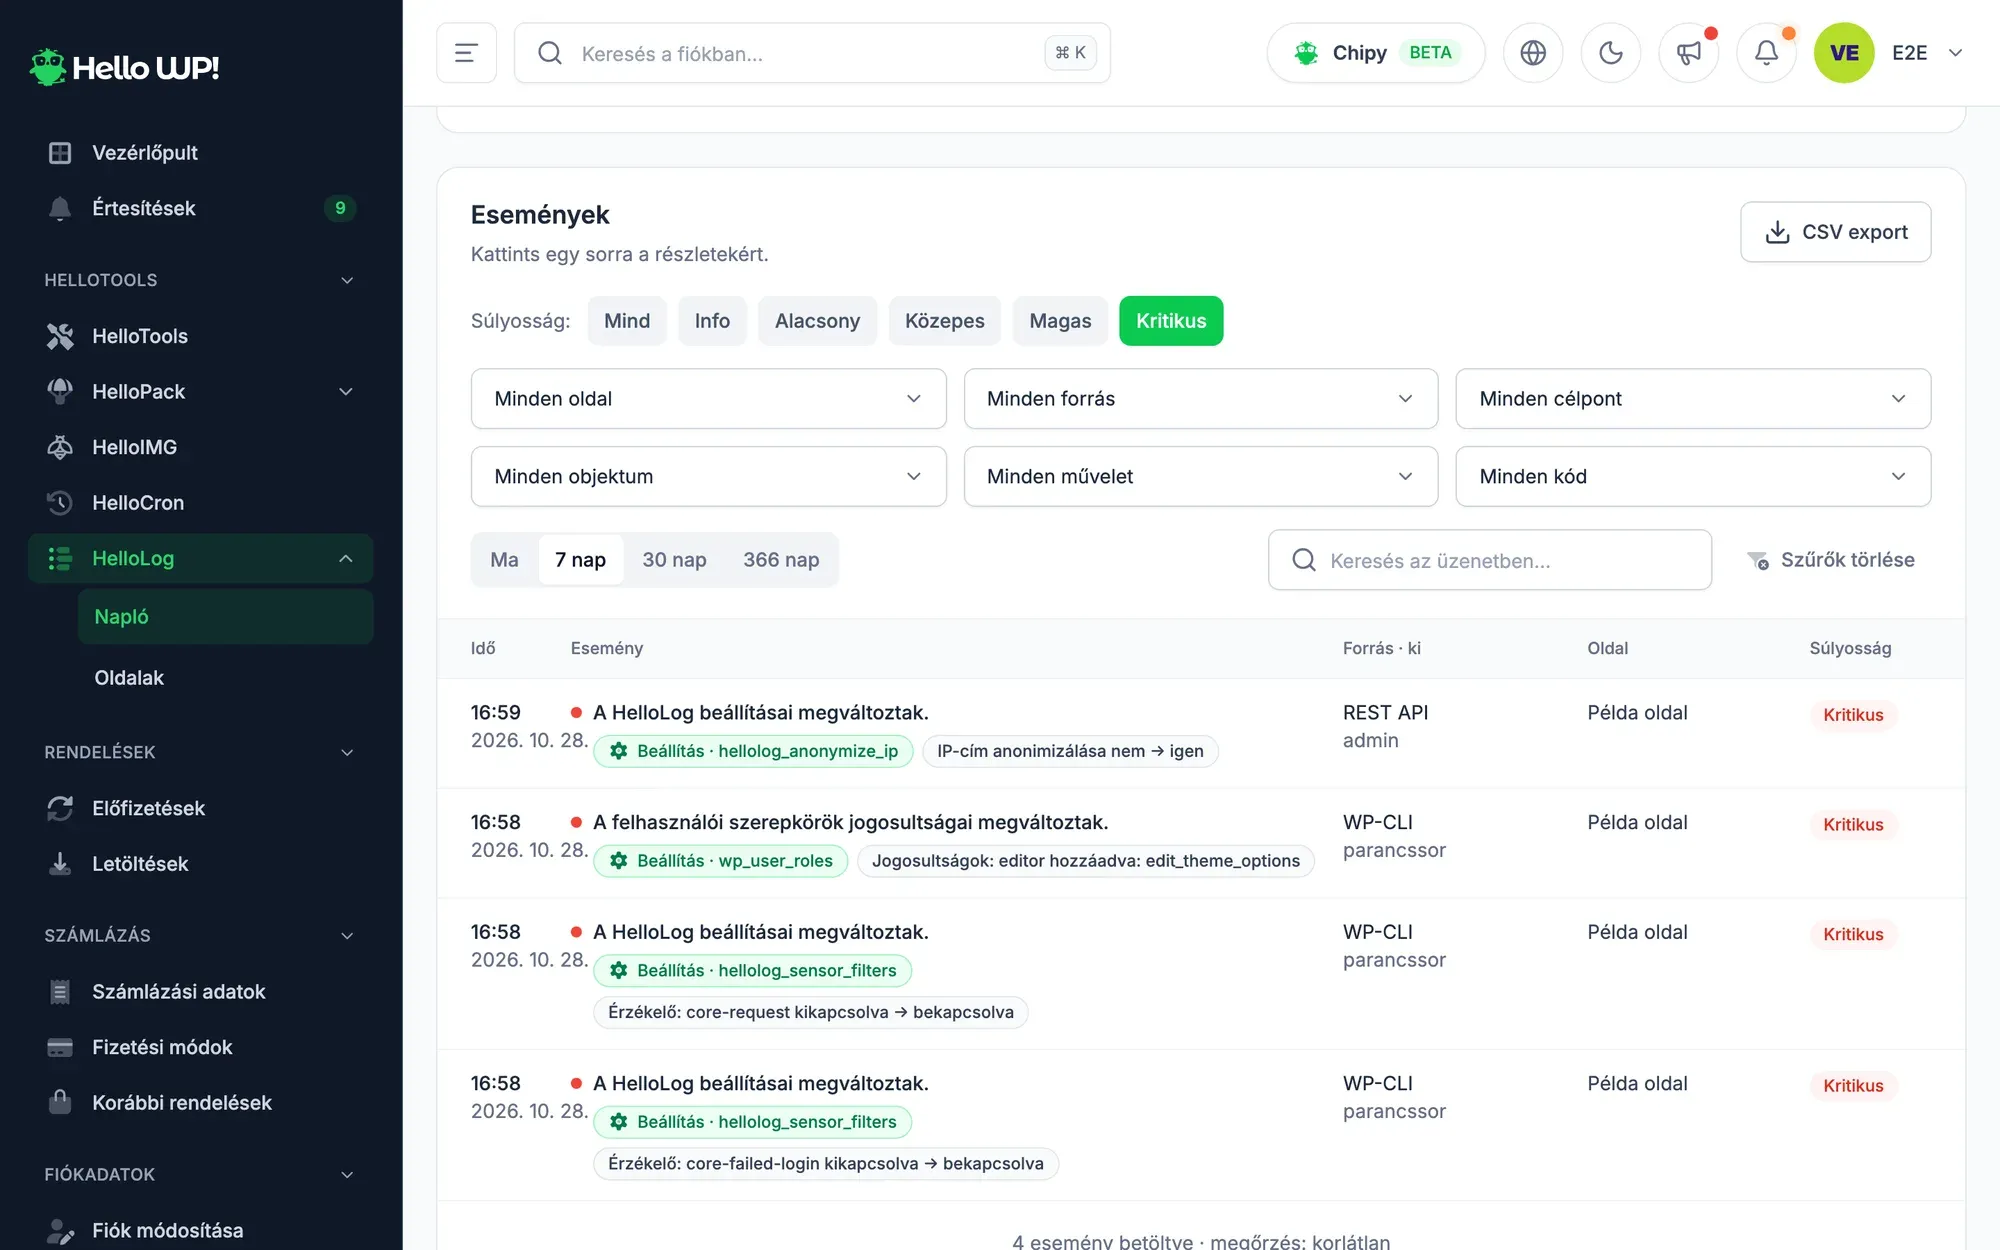Click the Hello WP! logo
2000x1250 pixels.
coord(124,67)
